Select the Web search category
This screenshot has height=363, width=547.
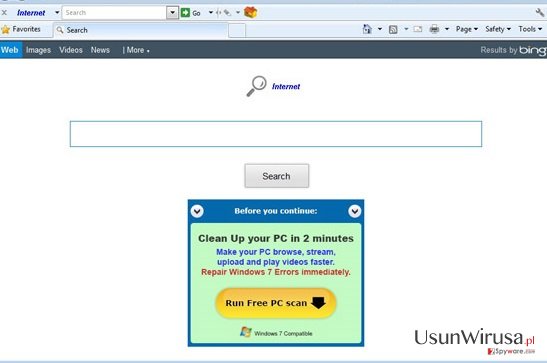[10, 50]
